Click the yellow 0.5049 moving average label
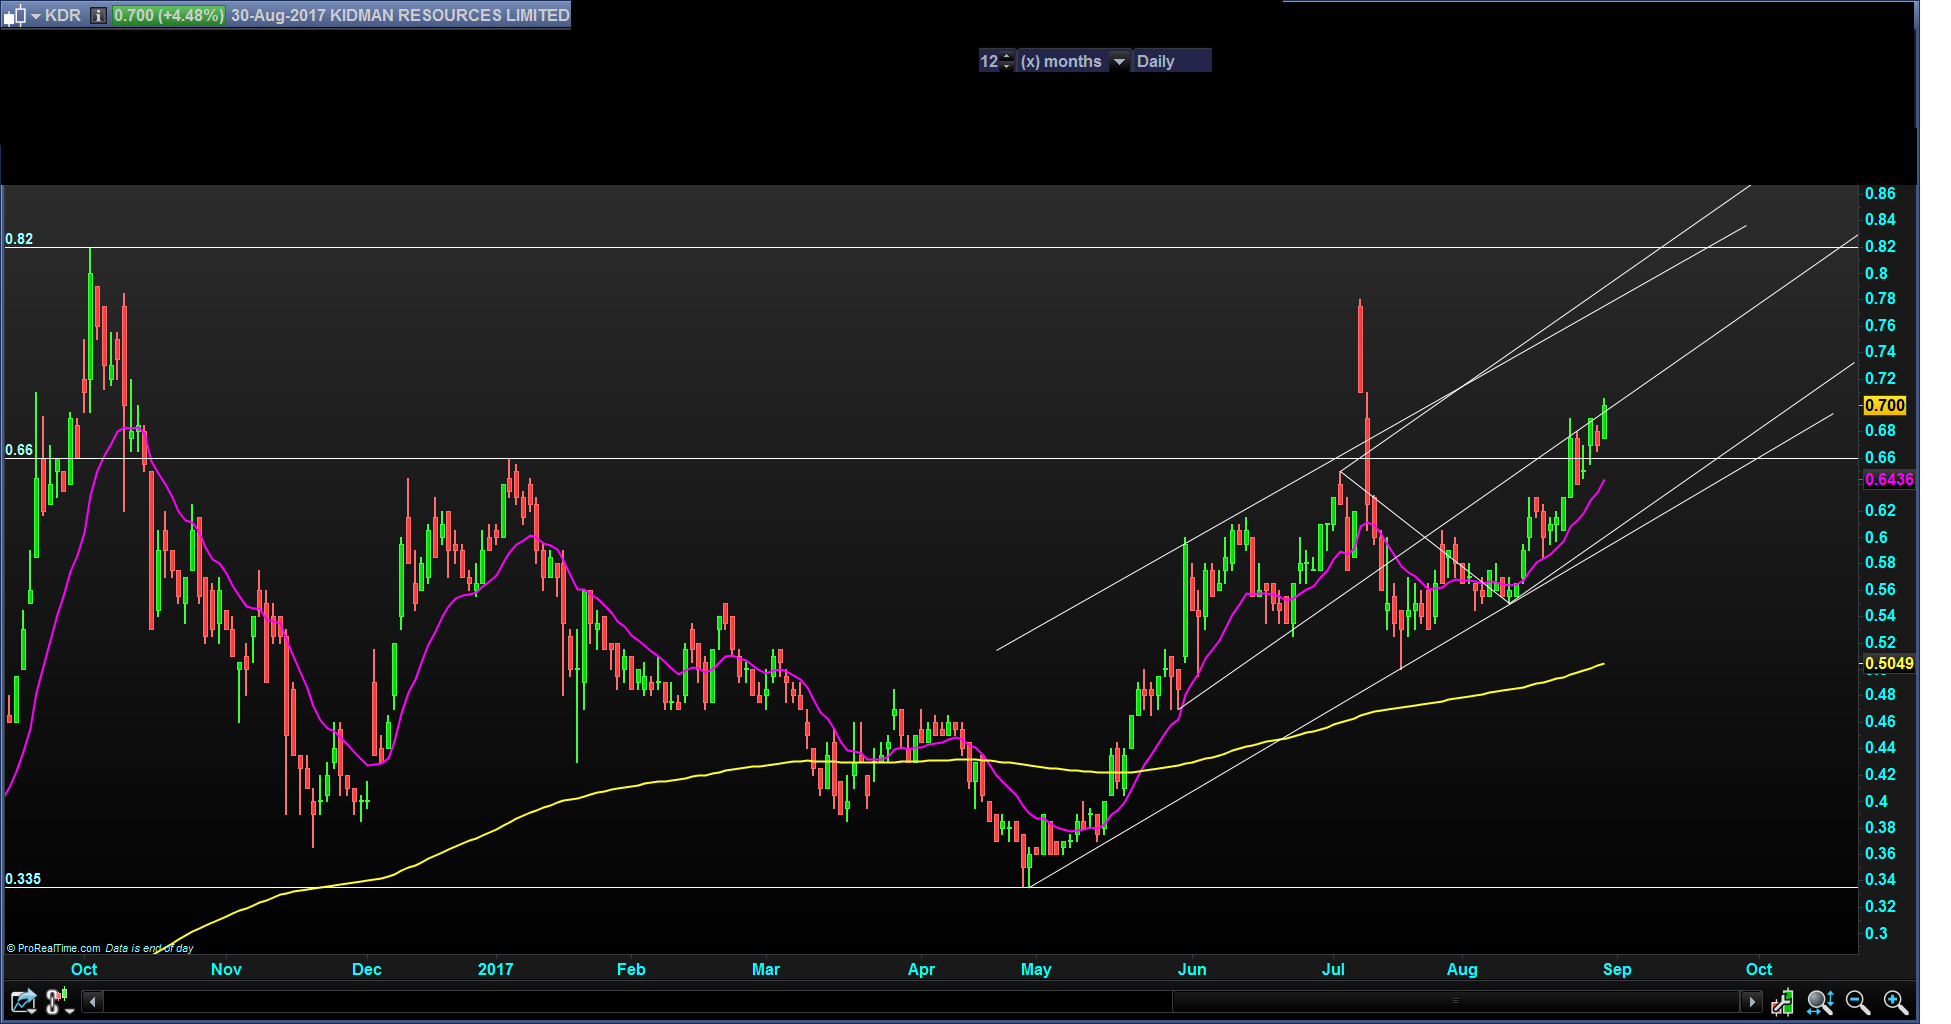Screen dimensions: 1951x1024 point(1889,663)
